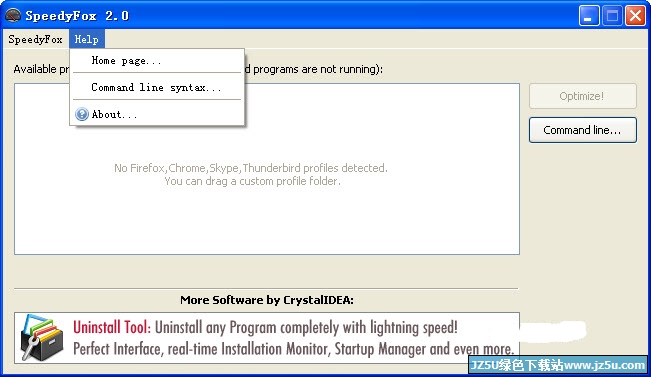Close the open Help menu
This screenshot has height=377, width=651.
click(87, 39)
